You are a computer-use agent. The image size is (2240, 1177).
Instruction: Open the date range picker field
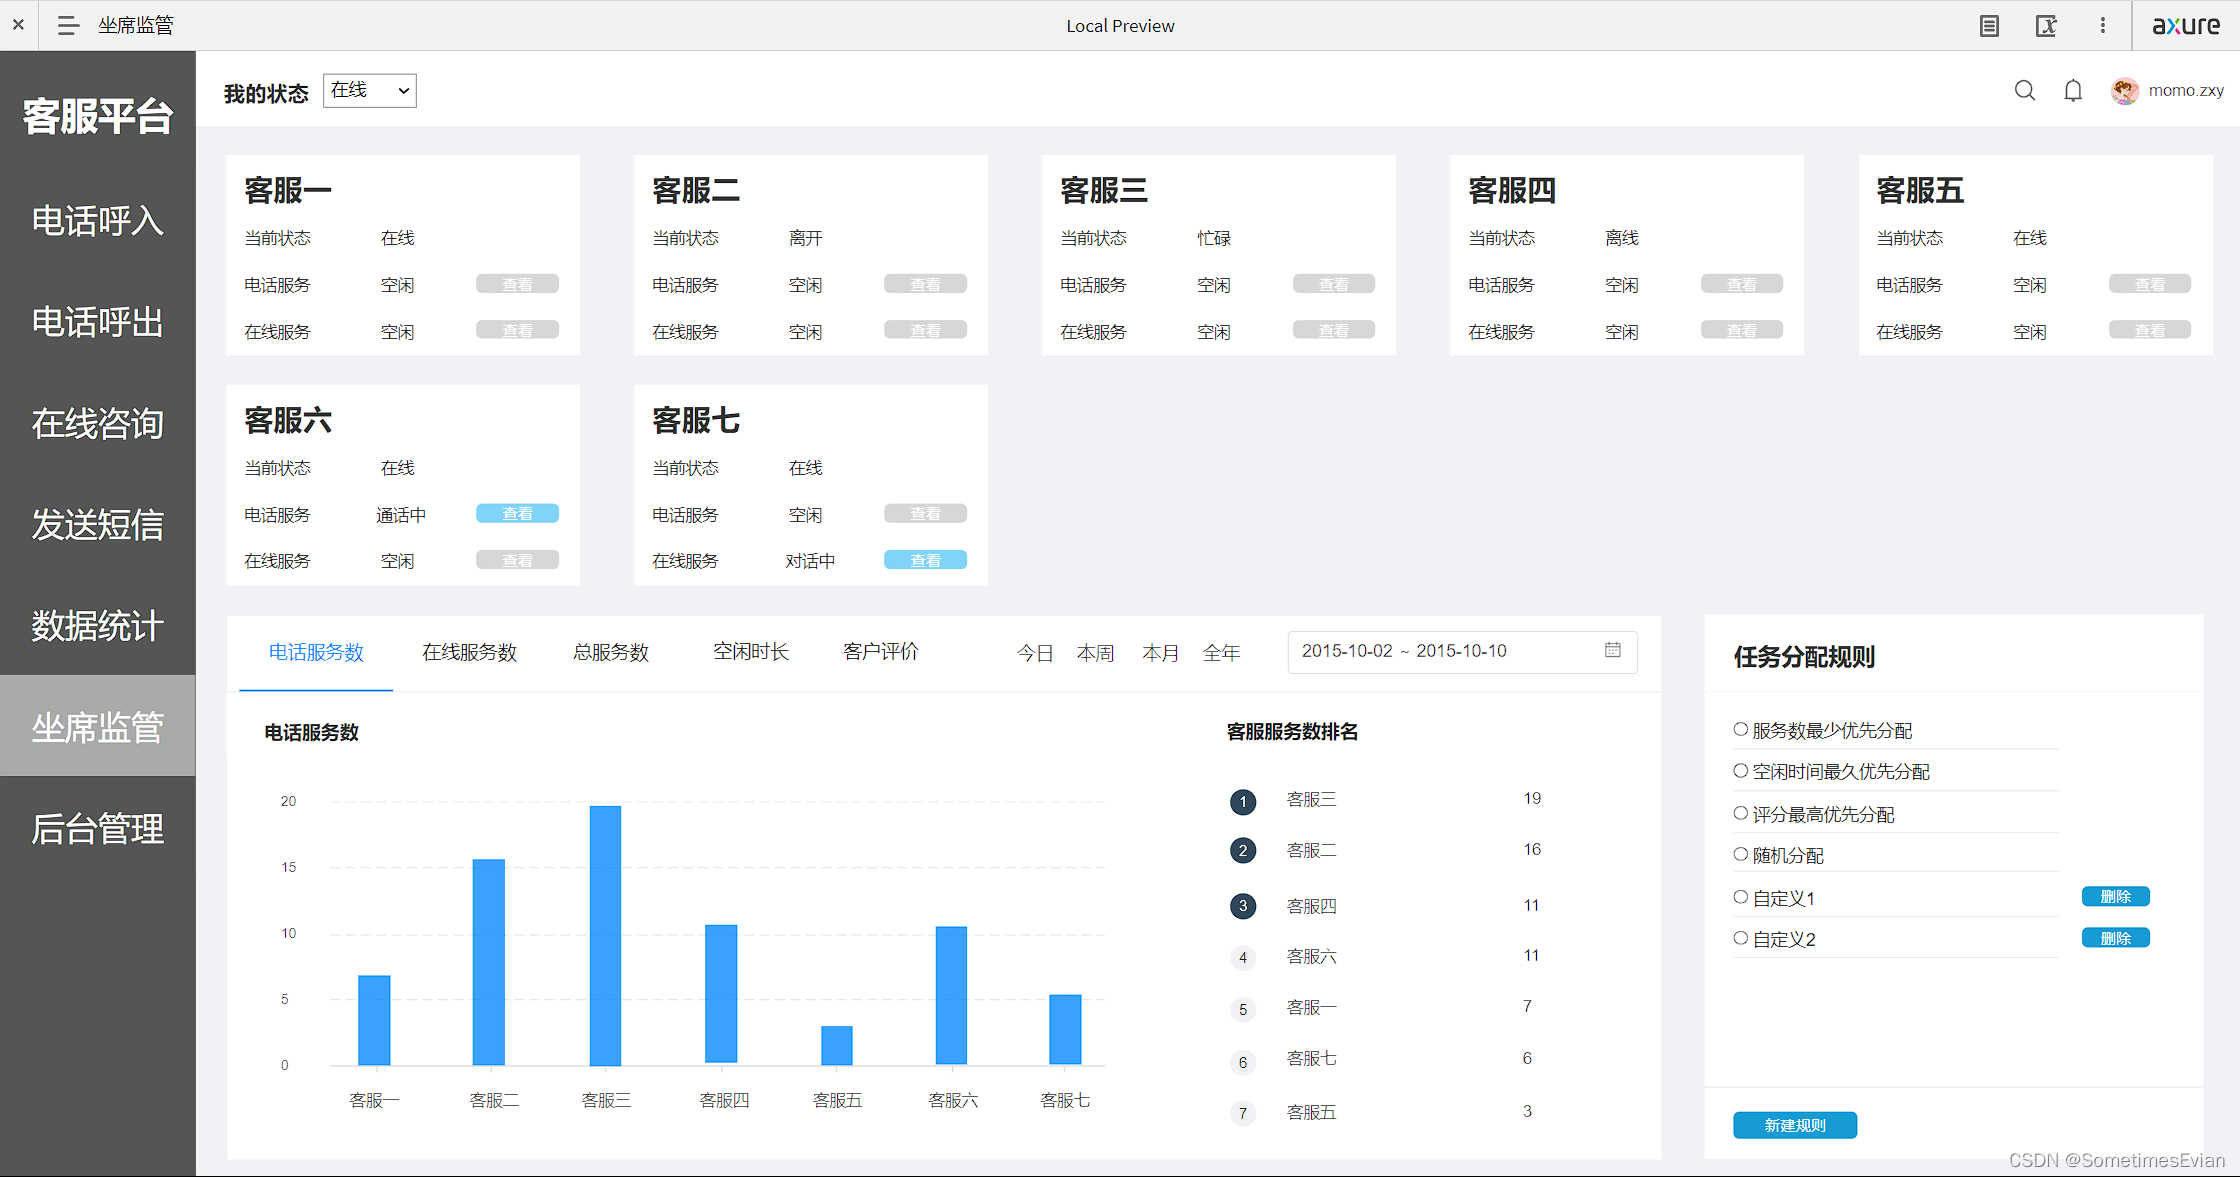coord(1450,651)
